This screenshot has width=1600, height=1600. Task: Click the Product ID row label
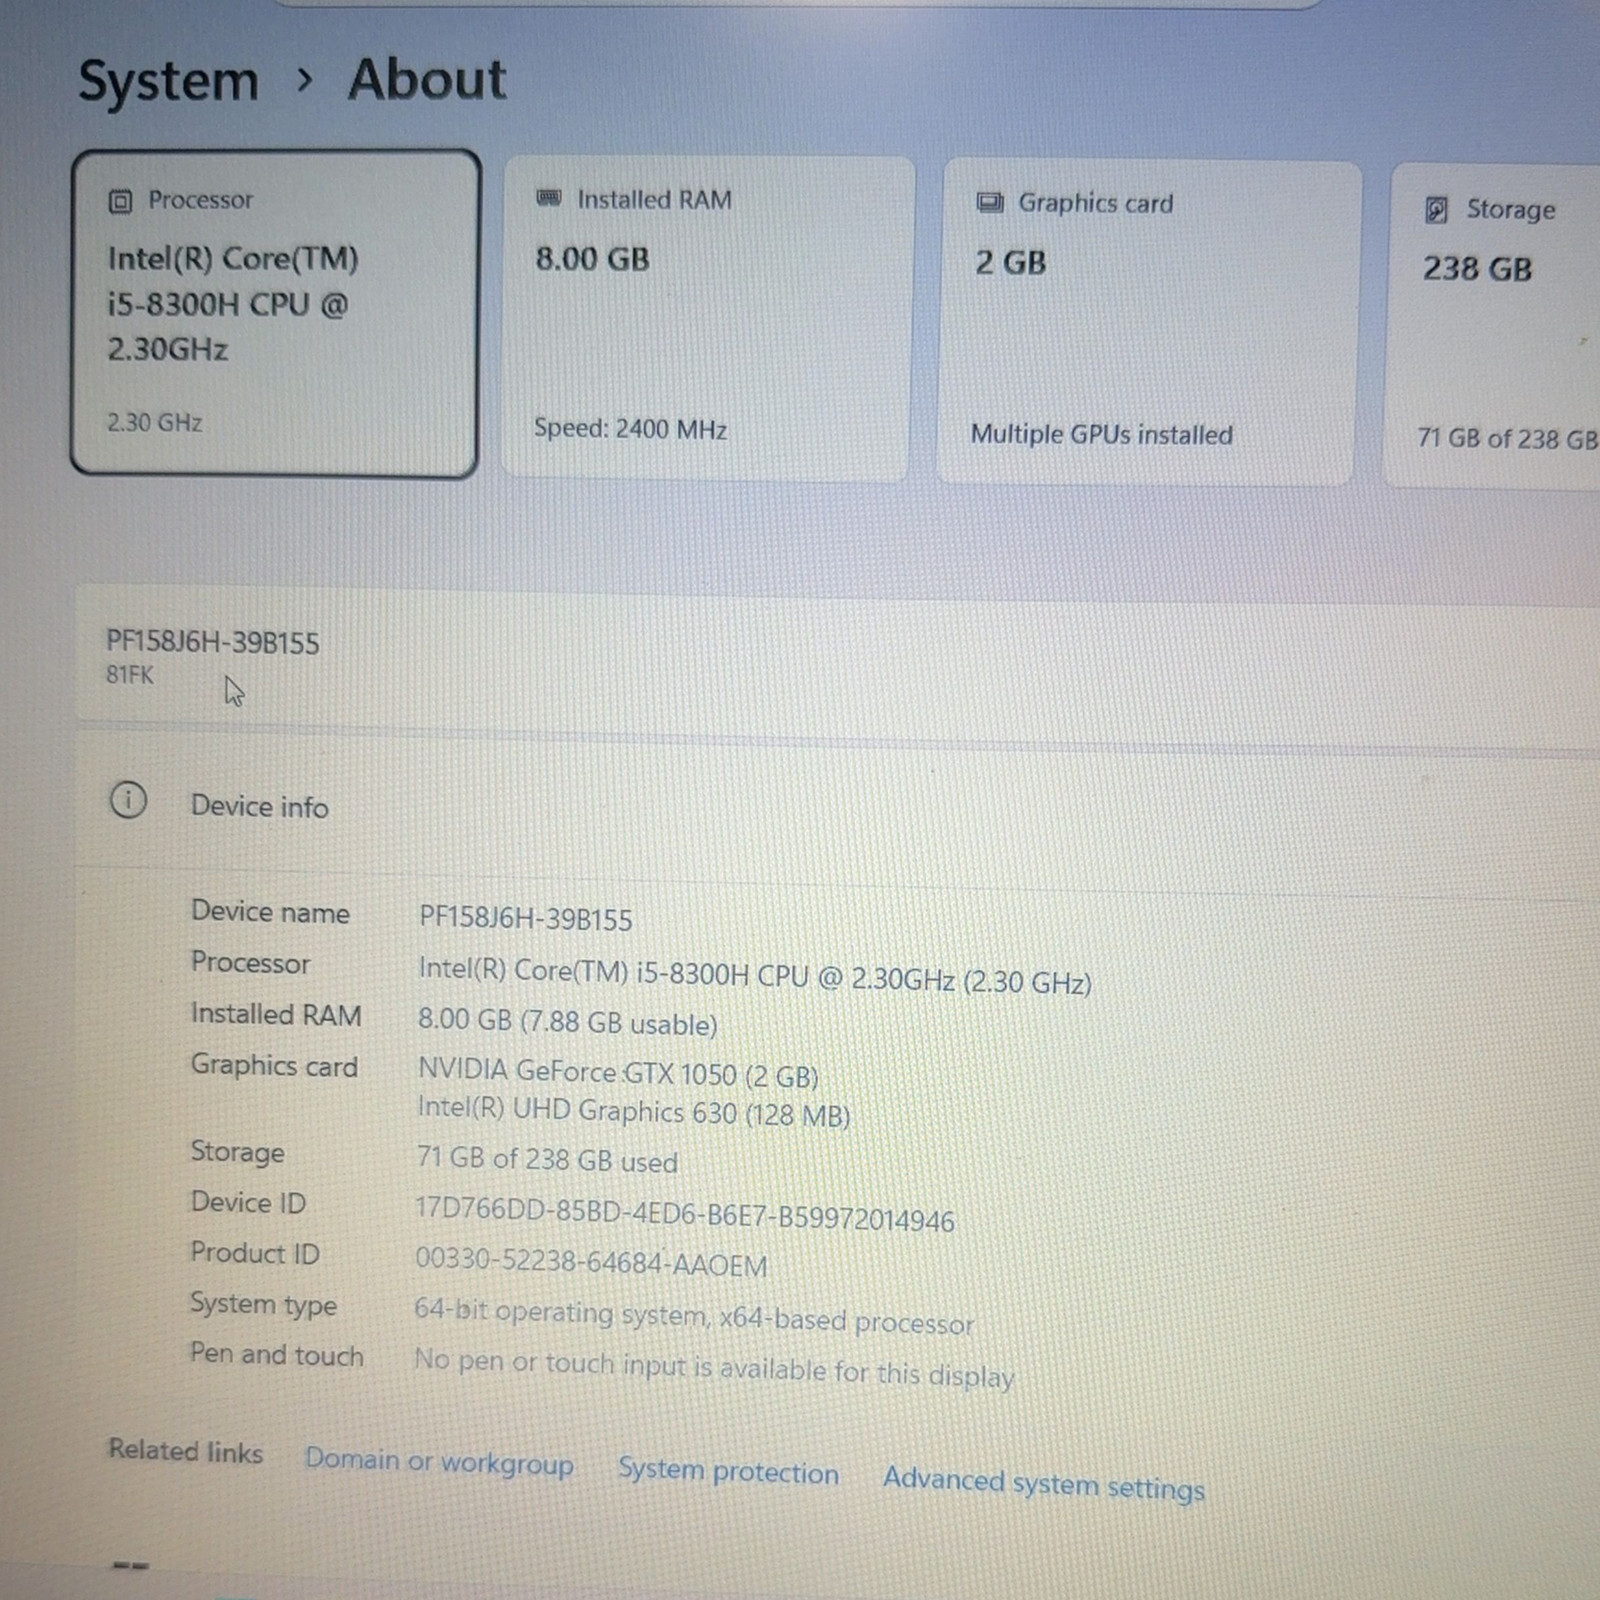coord(255,1253)
